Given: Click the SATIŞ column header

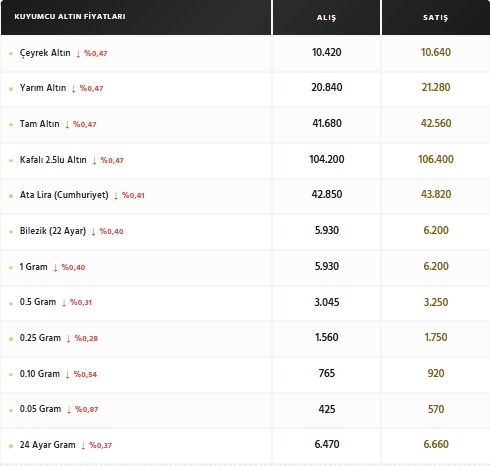Looking at the screenshot, I should coord(436,17).
